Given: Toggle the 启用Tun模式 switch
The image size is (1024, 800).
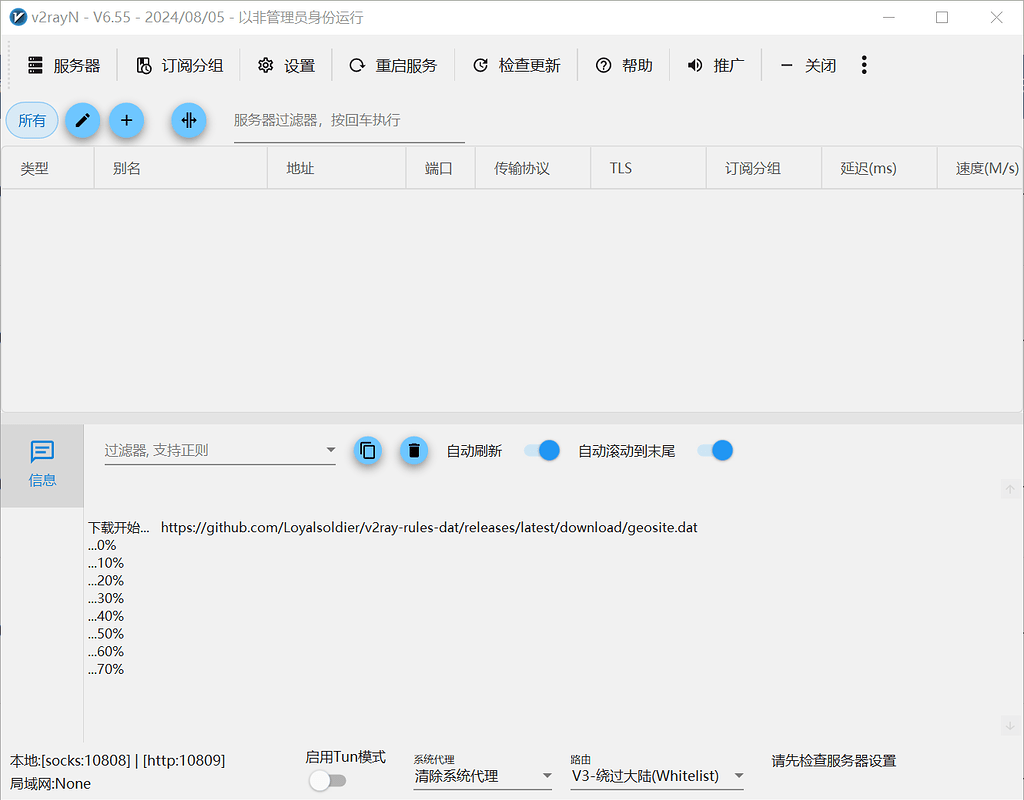Looking at the screenshot, I should pos(328,780).
